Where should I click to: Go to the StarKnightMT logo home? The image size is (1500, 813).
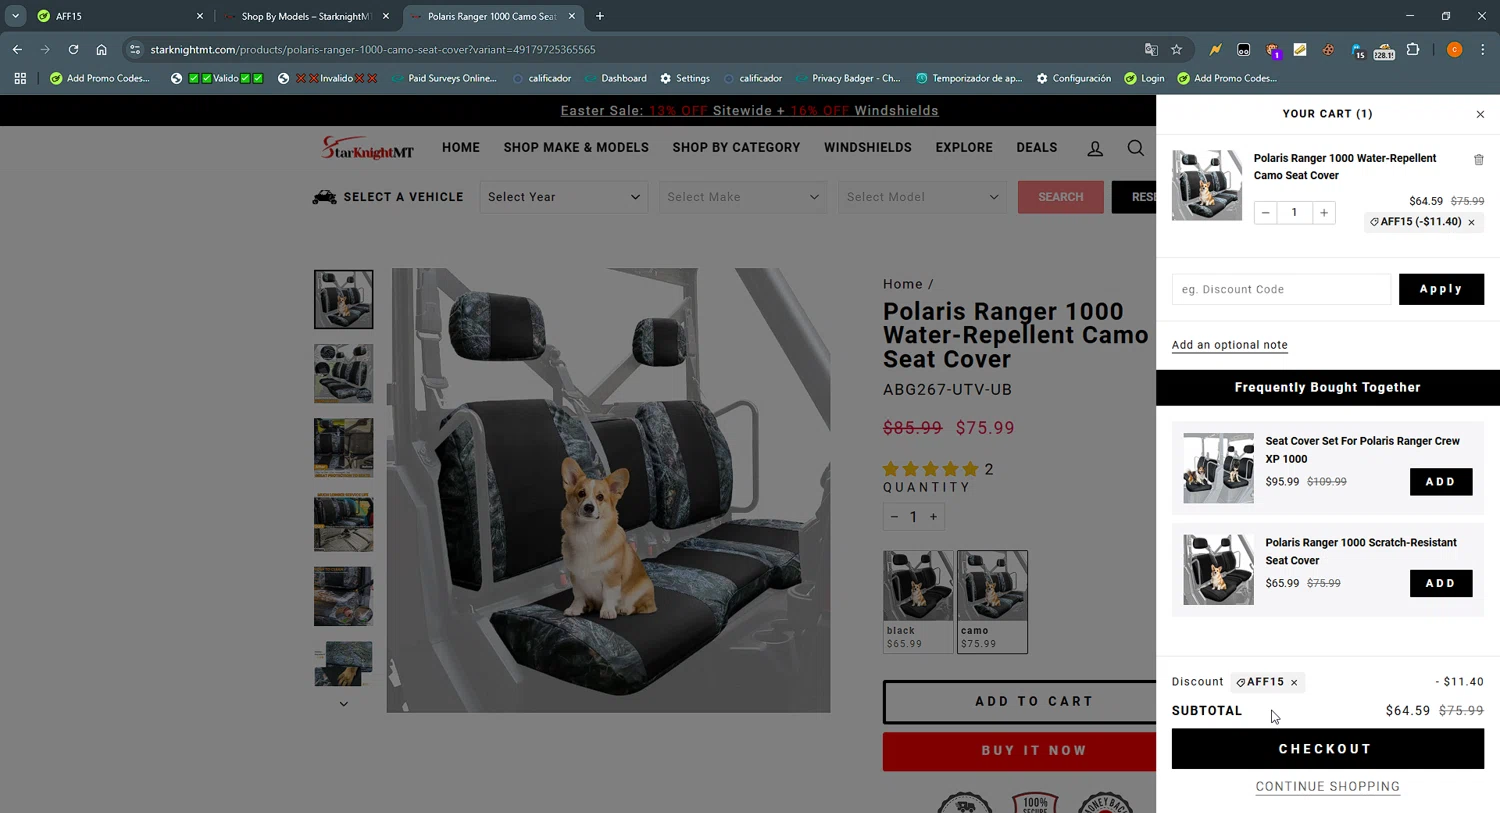pyautogui.click(x=367, y=148)
